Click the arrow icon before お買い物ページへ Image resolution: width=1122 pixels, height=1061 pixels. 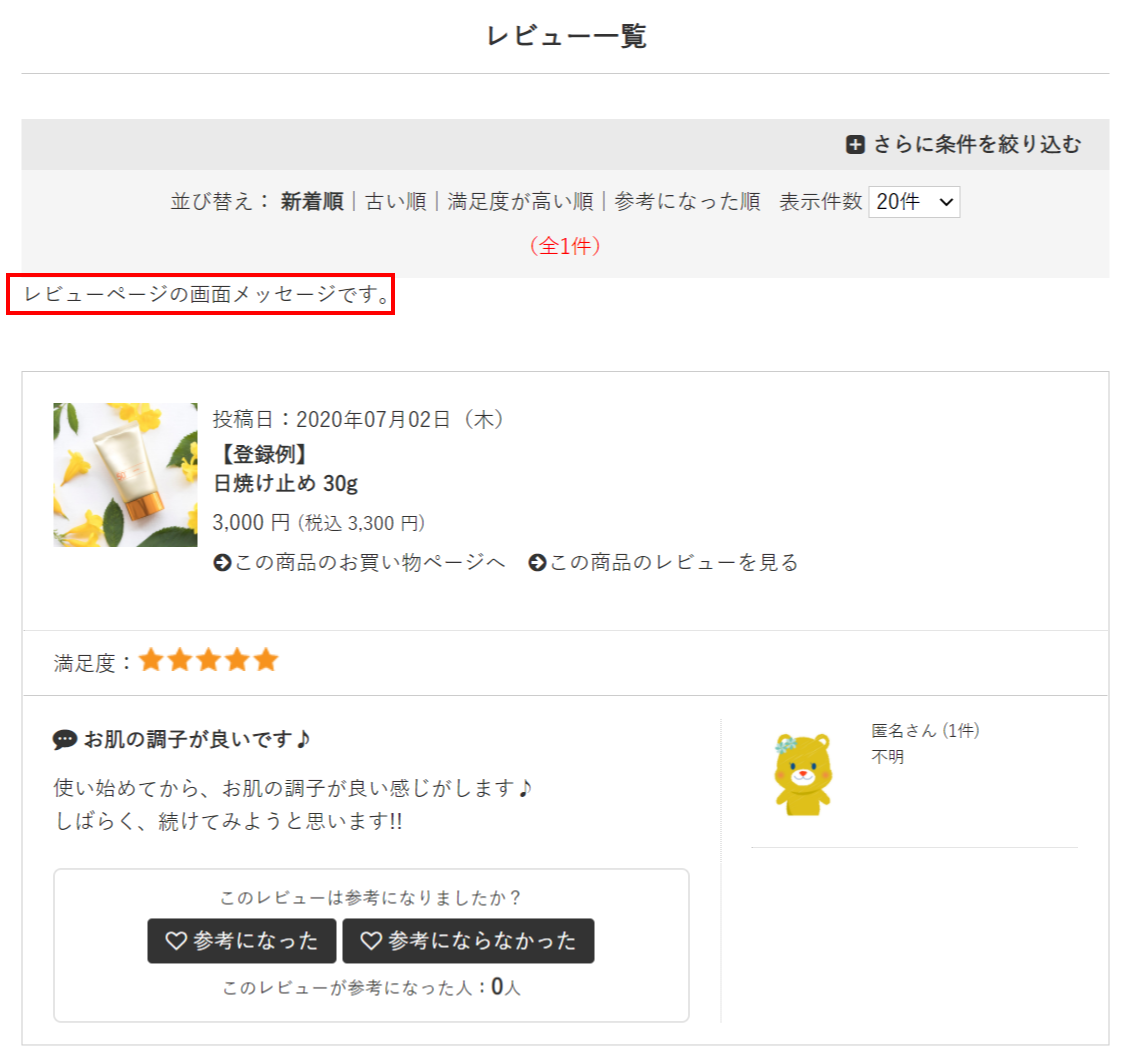[x=222, y=563]
